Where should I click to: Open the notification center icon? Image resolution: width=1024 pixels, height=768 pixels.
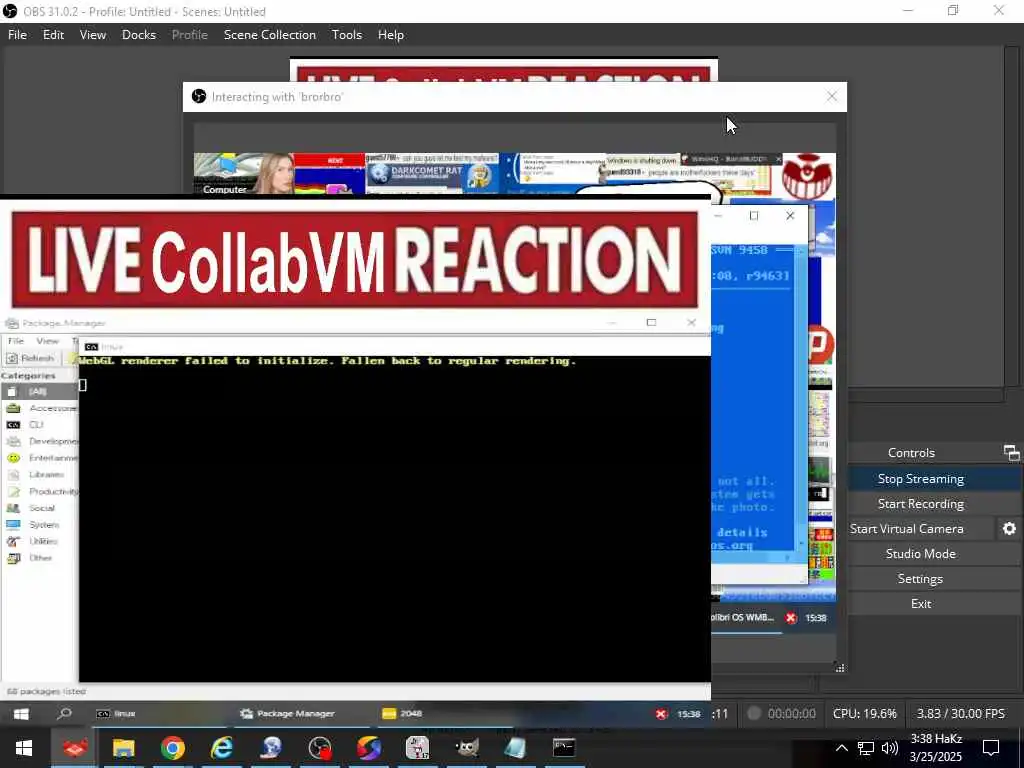[x=991, y=748]
